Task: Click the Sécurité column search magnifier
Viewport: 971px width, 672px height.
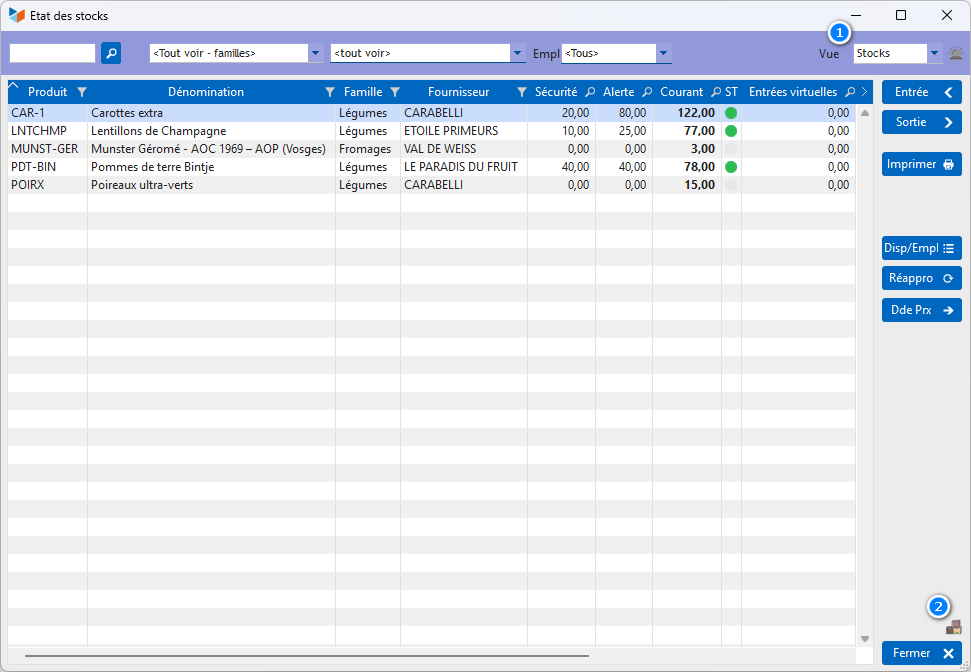Action: (x=590, y=92)
